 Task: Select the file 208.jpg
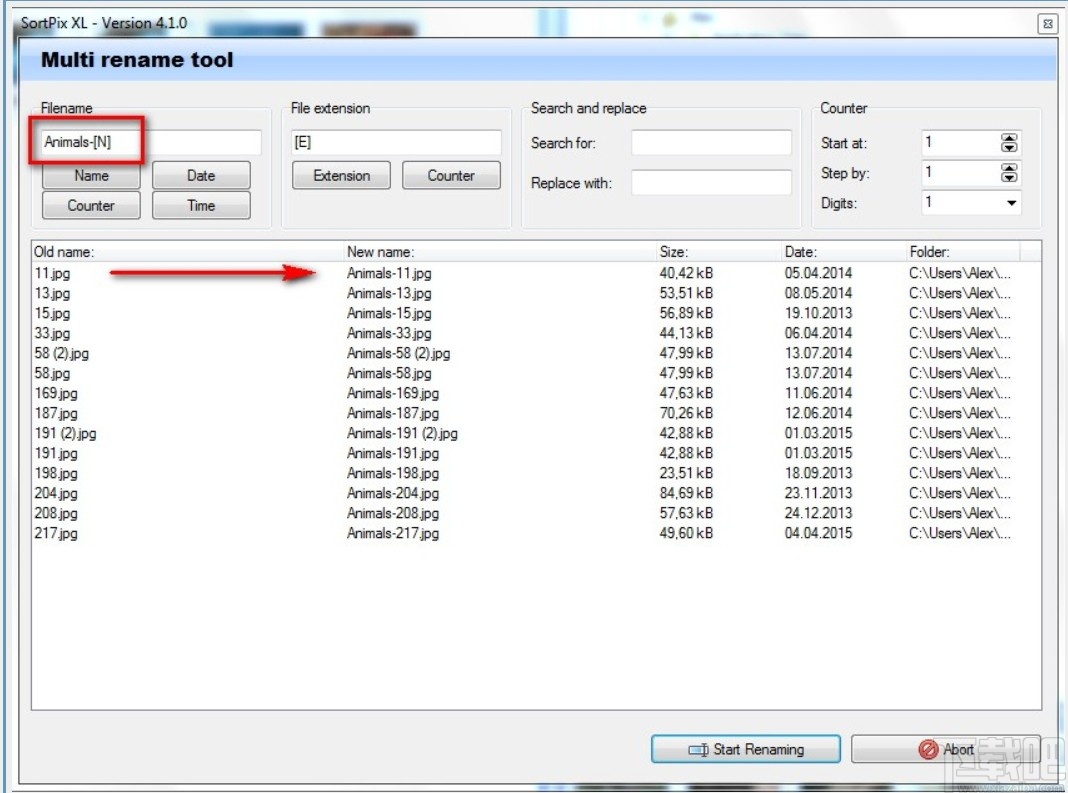(x=56, y=513)
